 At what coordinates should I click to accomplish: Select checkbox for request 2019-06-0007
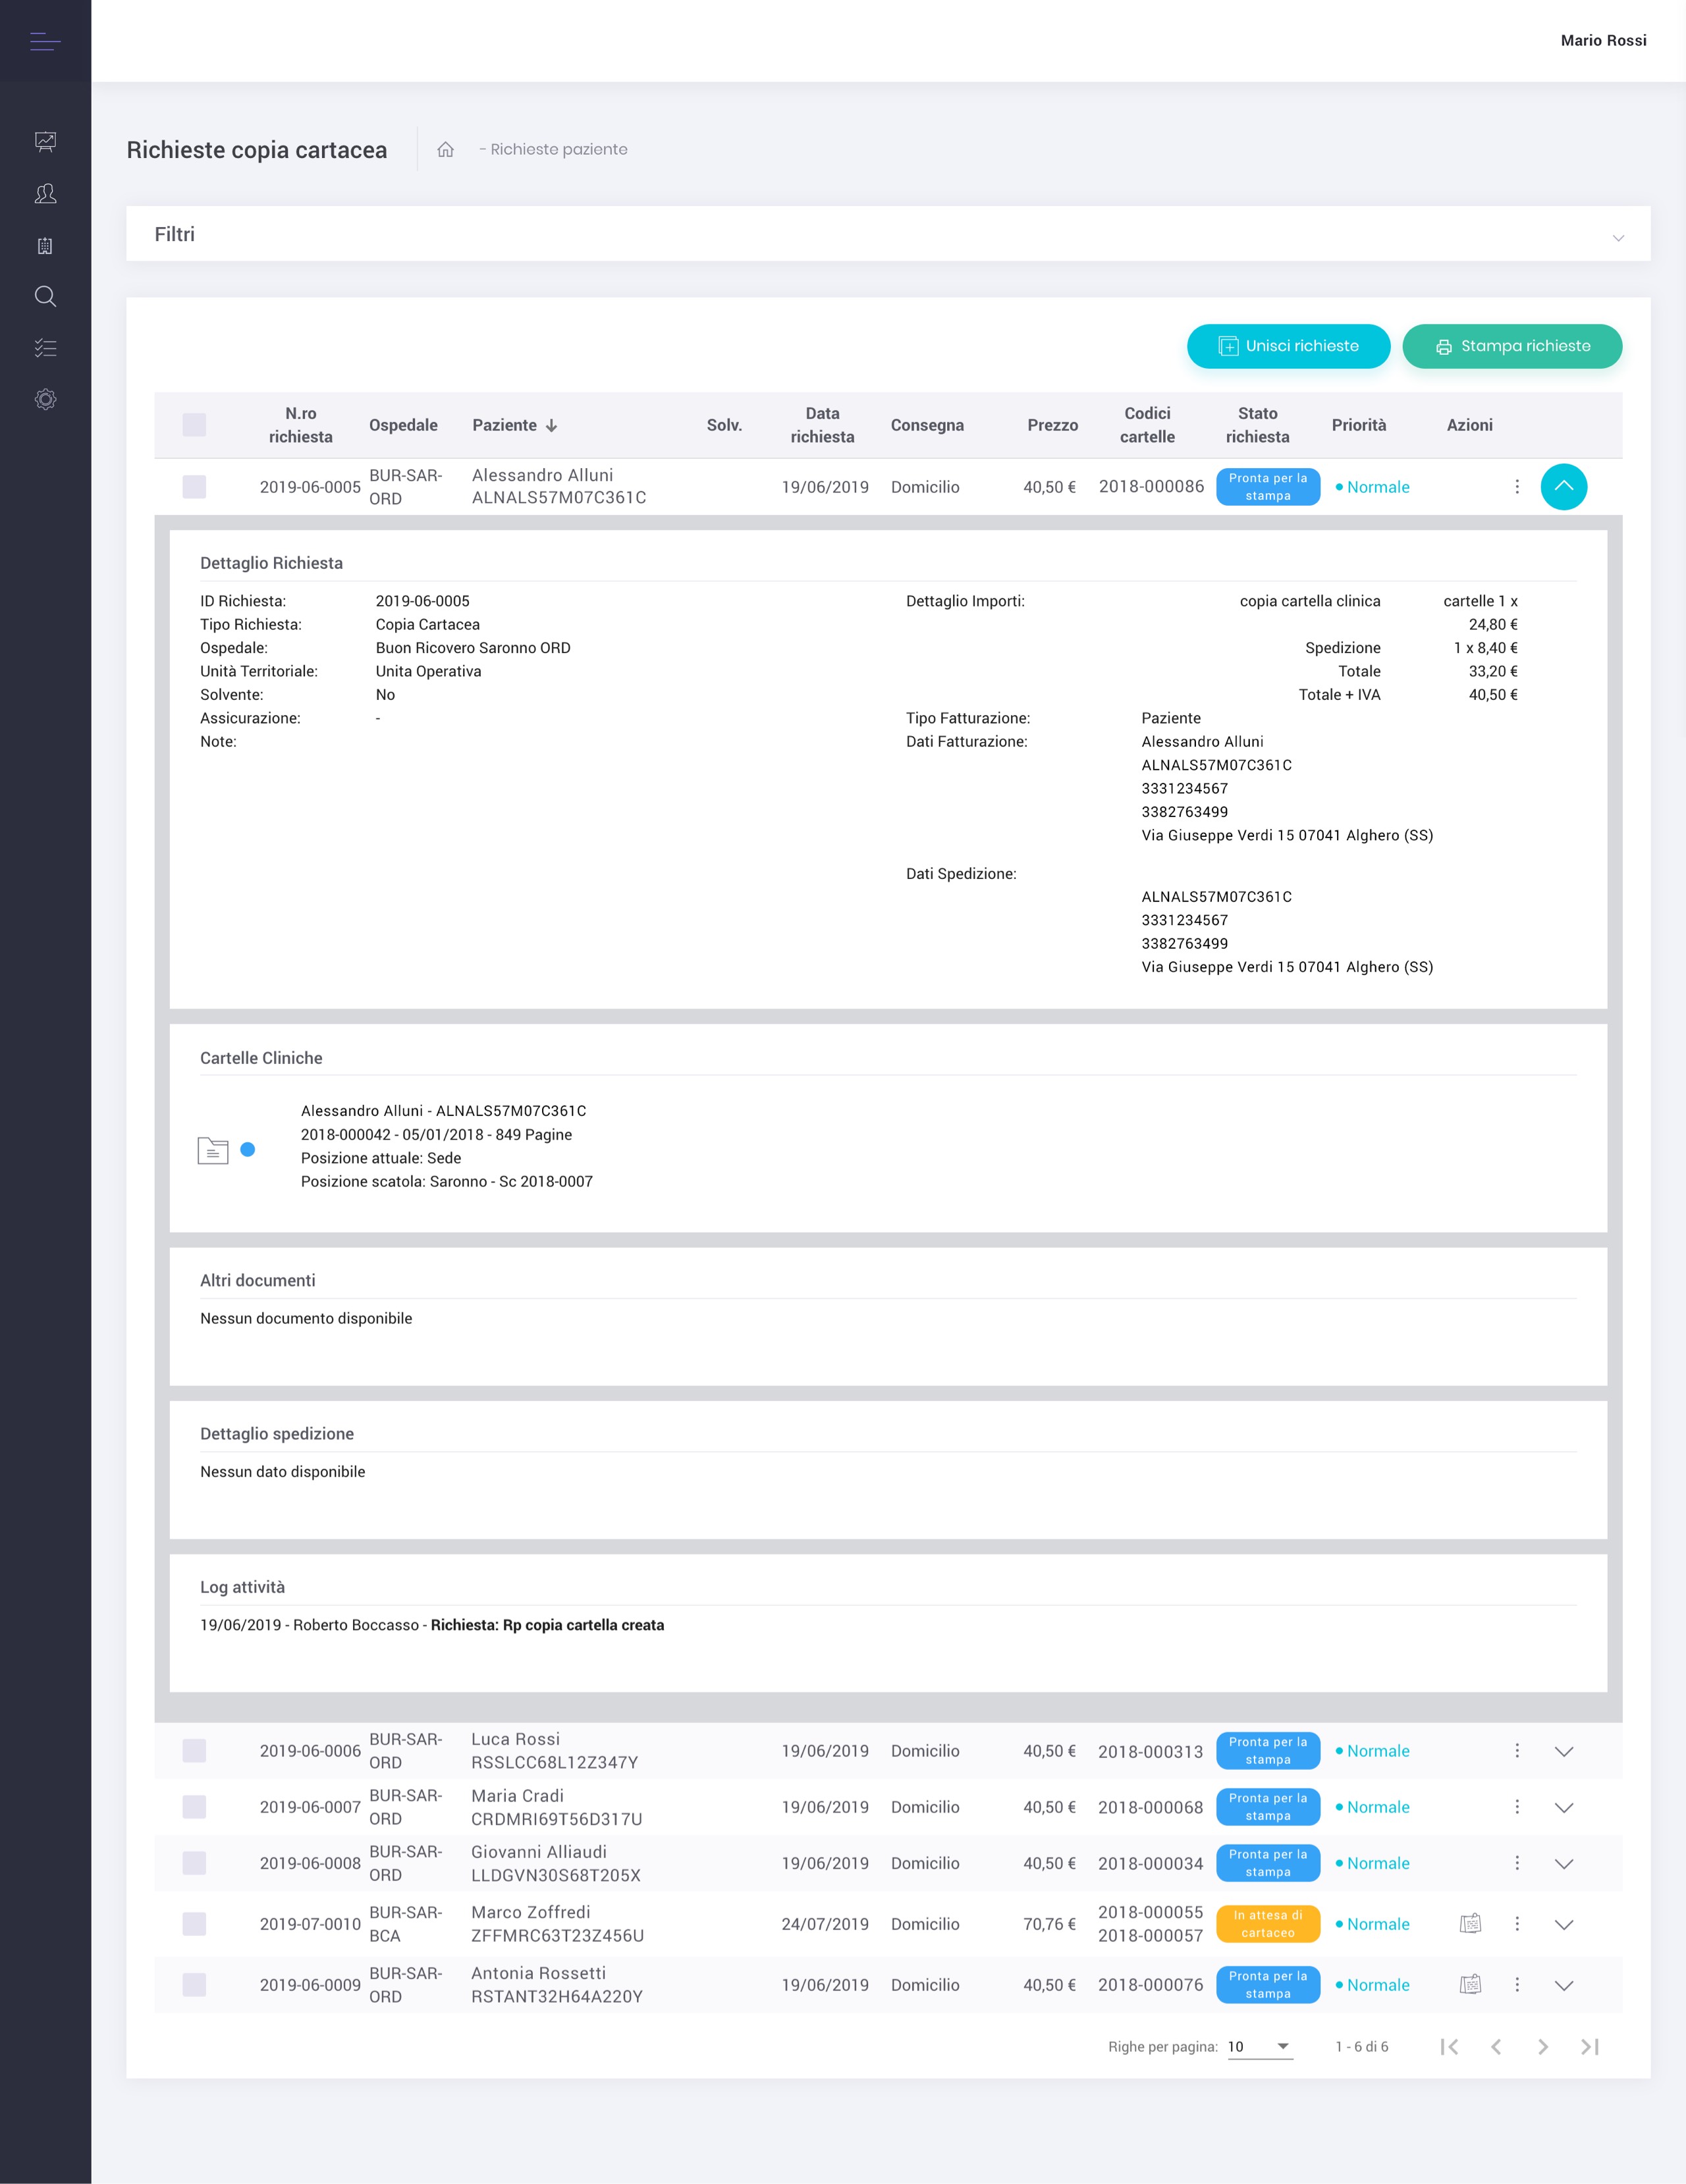click(195, 1807)
